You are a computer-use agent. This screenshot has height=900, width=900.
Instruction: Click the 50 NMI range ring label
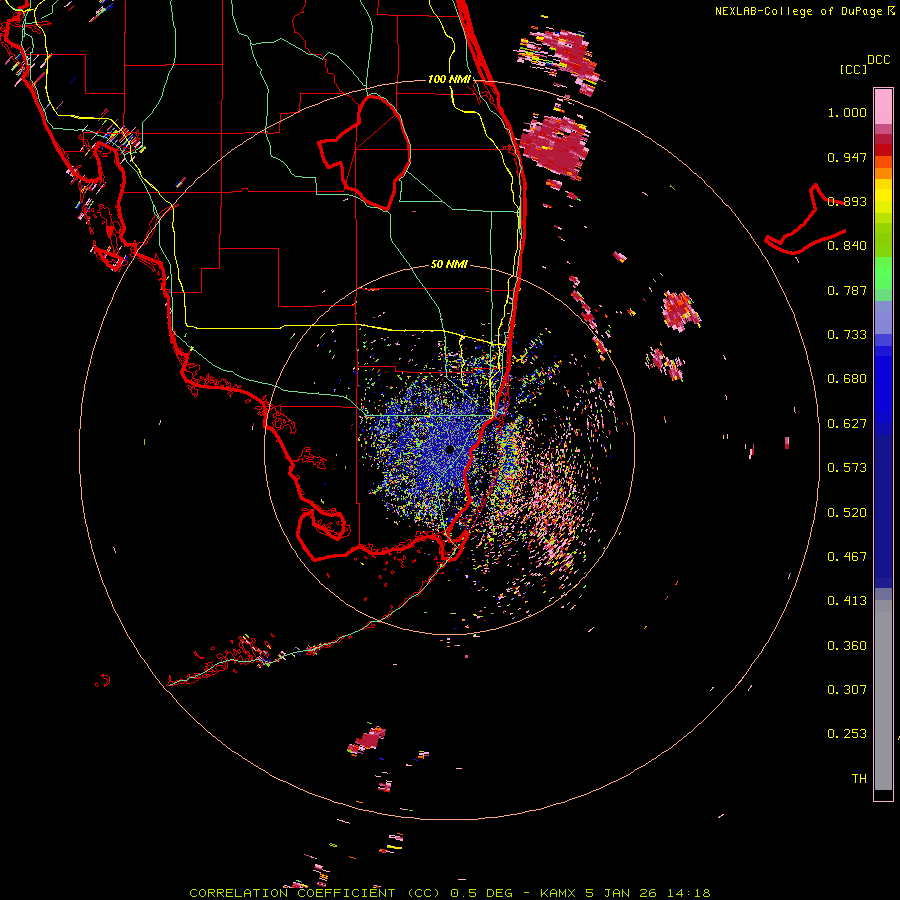pyautogui.click(x=449, y=264)
